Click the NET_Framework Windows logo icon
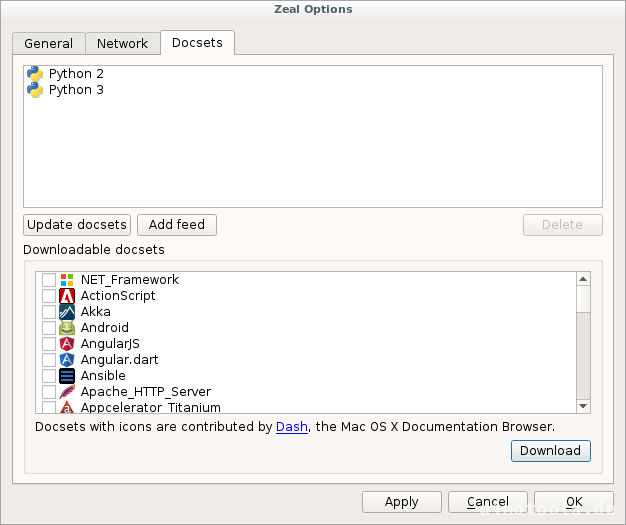The image size is (626, 525). [x=67, y=280]
